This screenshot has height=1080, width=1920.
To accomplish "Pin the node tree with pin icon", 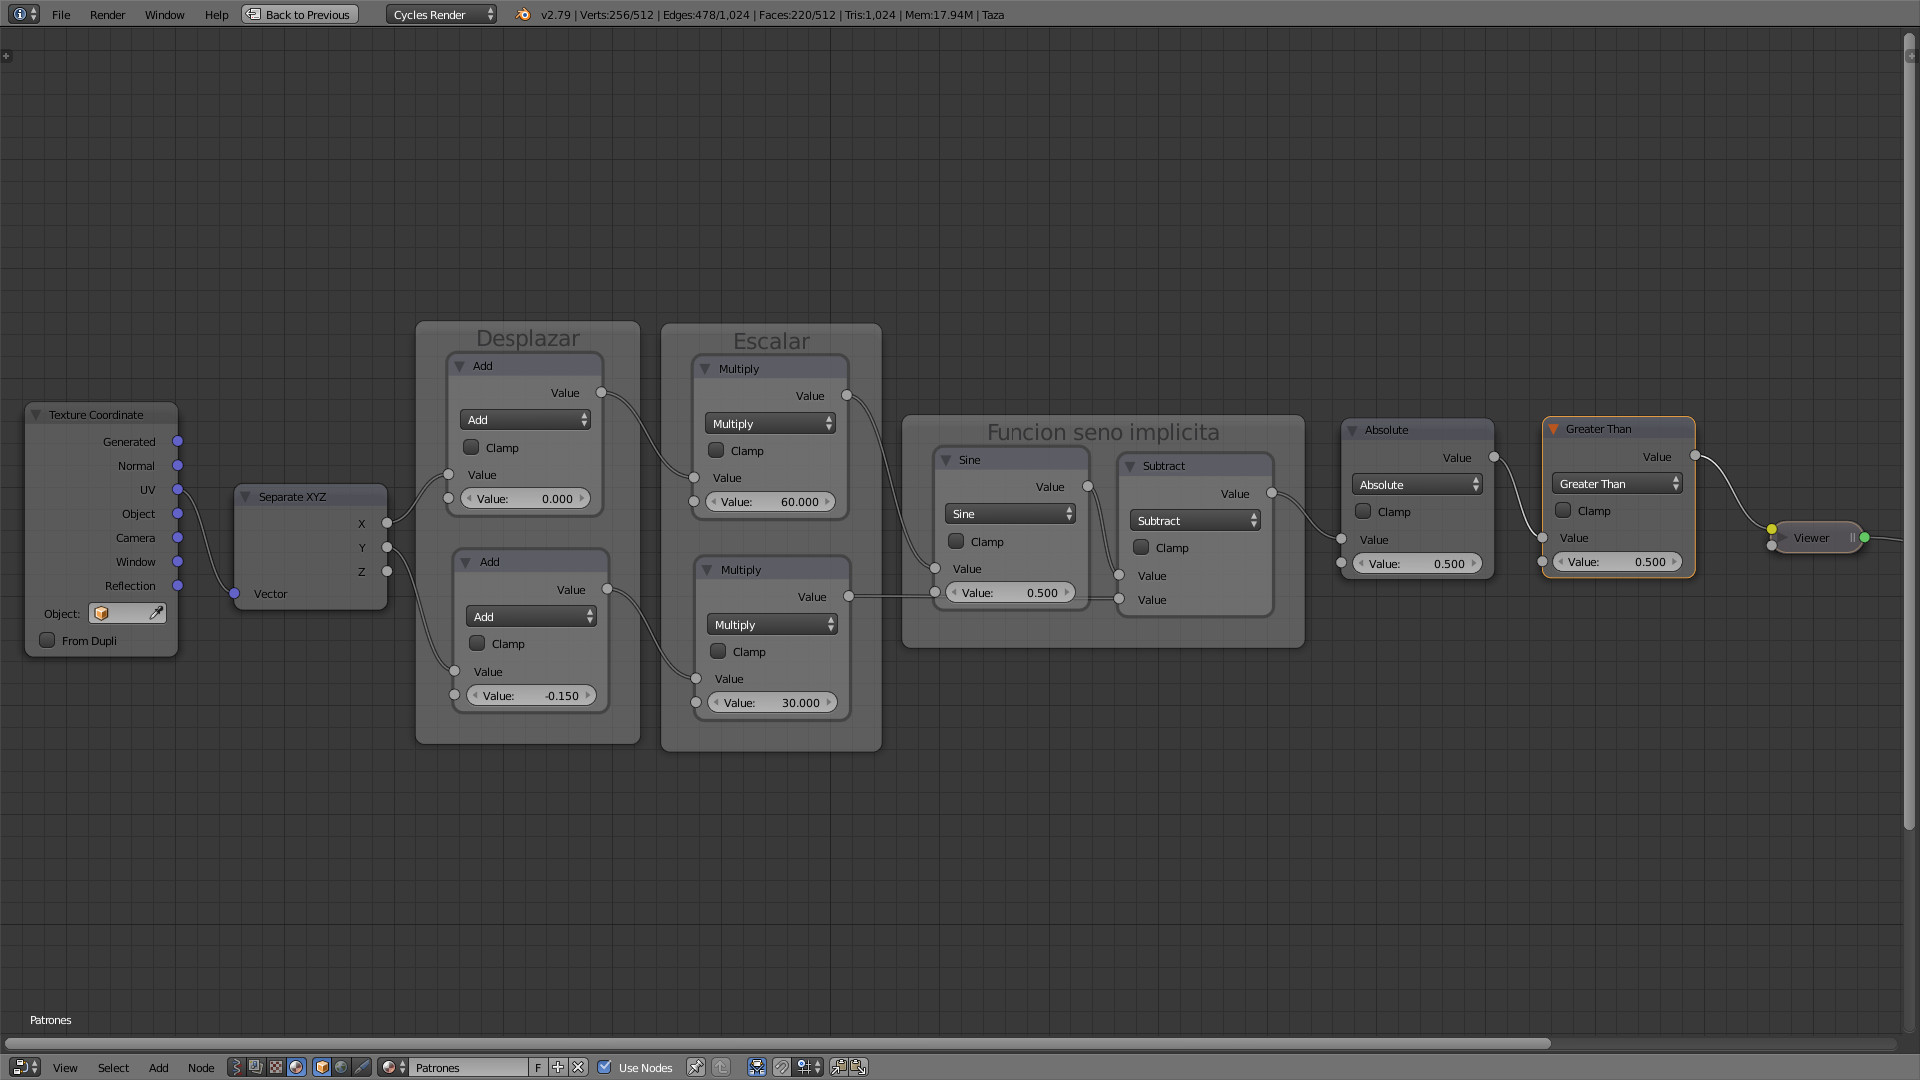I will pos(695,1067).
